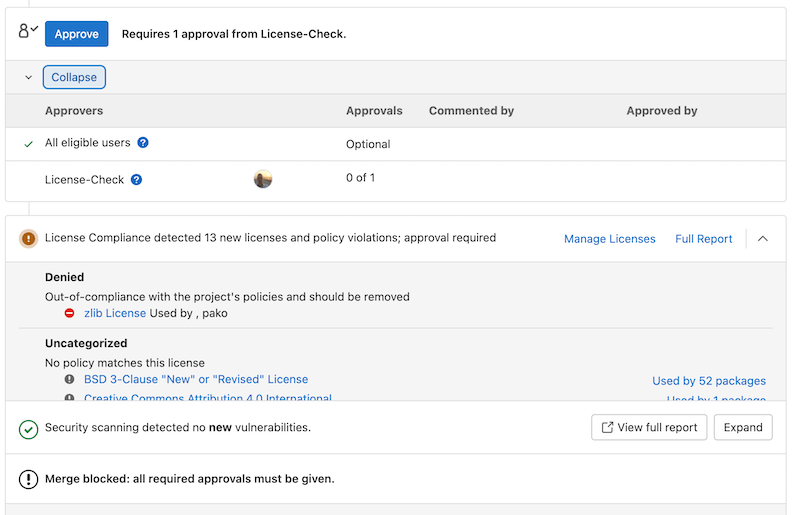Image resolution: width=798 pixels, height=515 pixels.
Task: Click the Merge blocked alert icon
Action: coord(28,479)
